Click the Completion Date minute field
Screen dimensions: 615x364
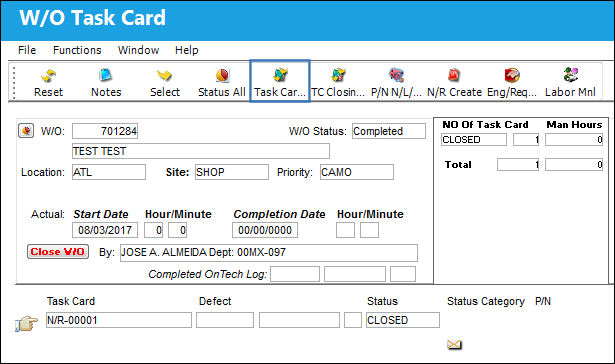pyautogui.click(x=369, y=230)
